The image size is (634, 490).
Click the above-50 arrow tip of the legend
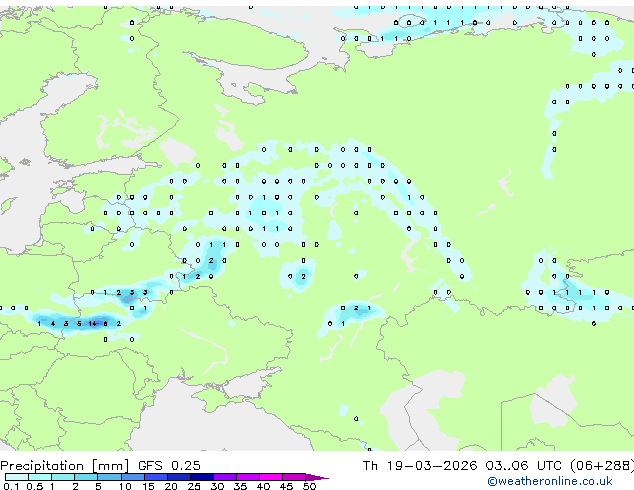[x=317, y=477]
